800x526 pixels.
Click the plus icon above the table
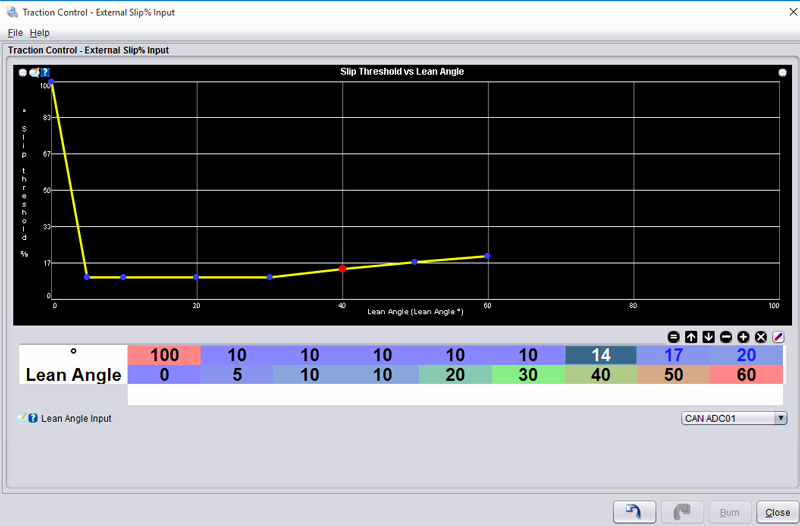(743, 337)
